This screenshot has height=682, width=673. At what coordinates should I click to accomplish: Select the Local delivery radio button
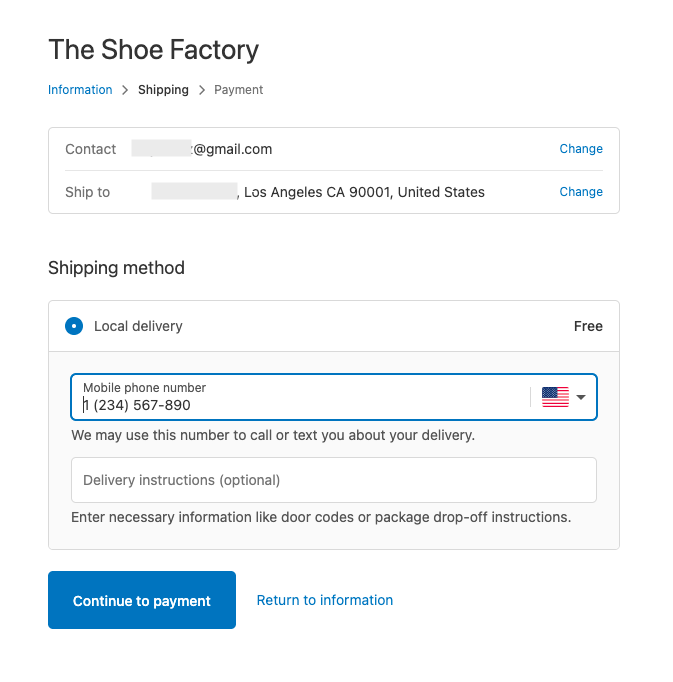74,326
